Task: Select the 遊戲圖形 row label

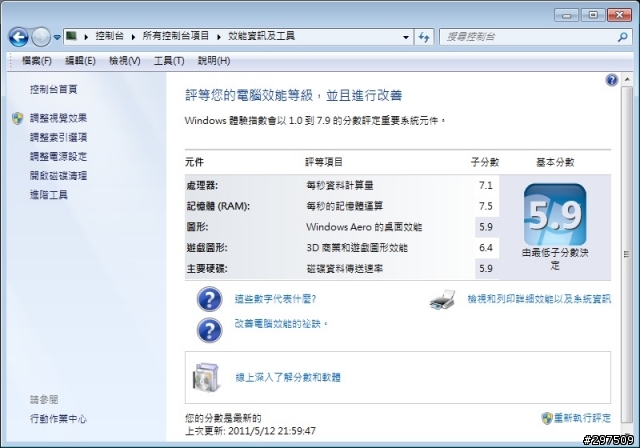Action: tap(207, 248)
